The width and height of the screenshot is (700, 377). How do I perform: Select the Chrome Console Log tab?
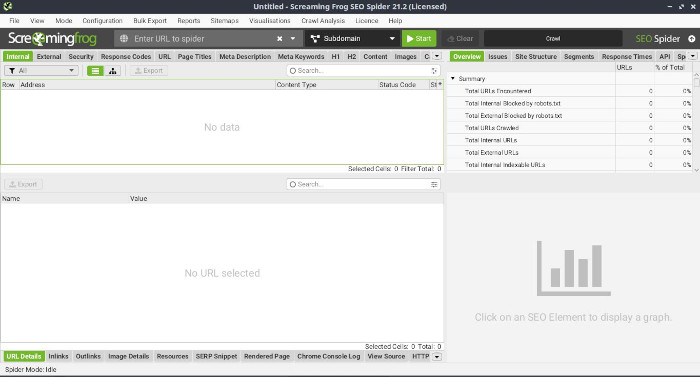[329, 356]
